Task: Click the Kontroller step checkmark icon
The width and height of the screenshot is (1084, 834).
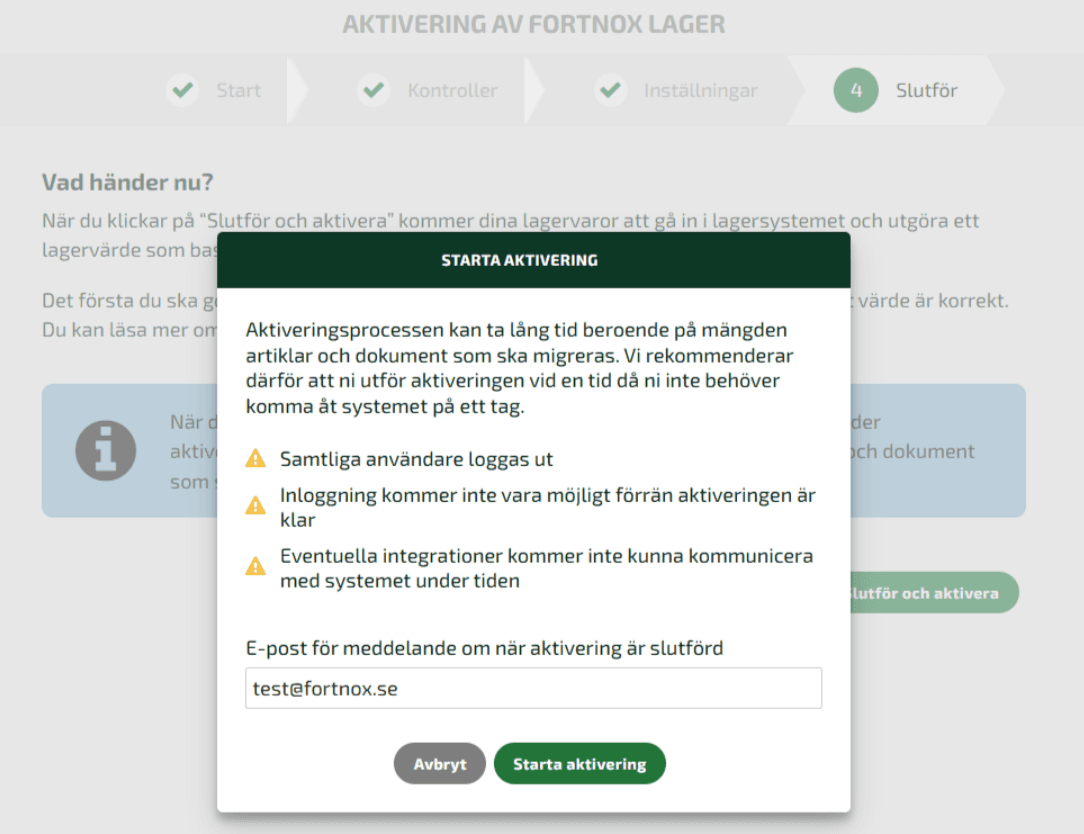Action: click(373, 90)
